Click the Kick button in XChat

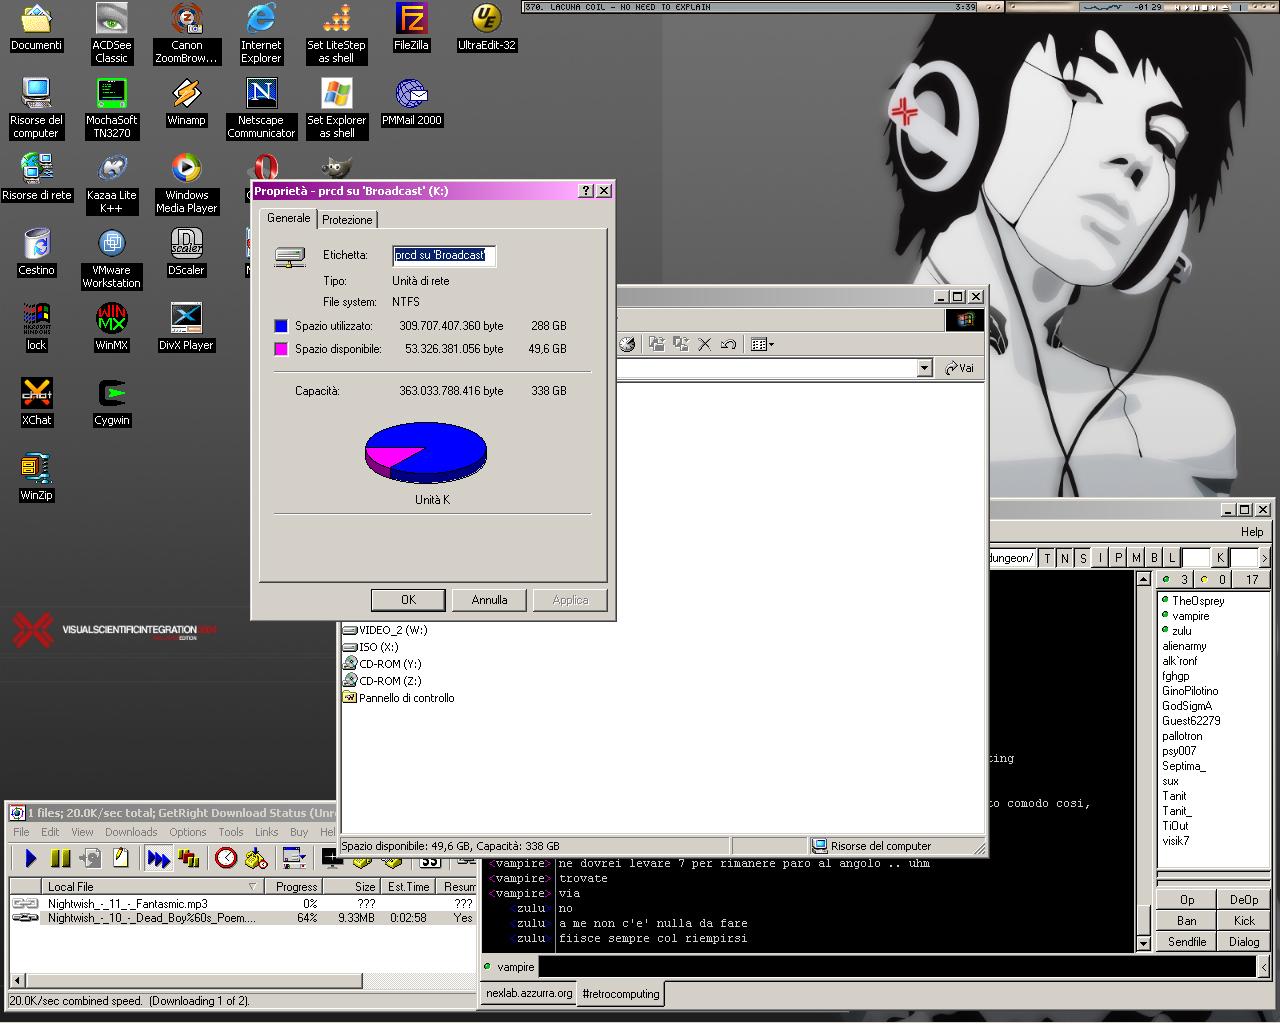tap(1244, 921)
